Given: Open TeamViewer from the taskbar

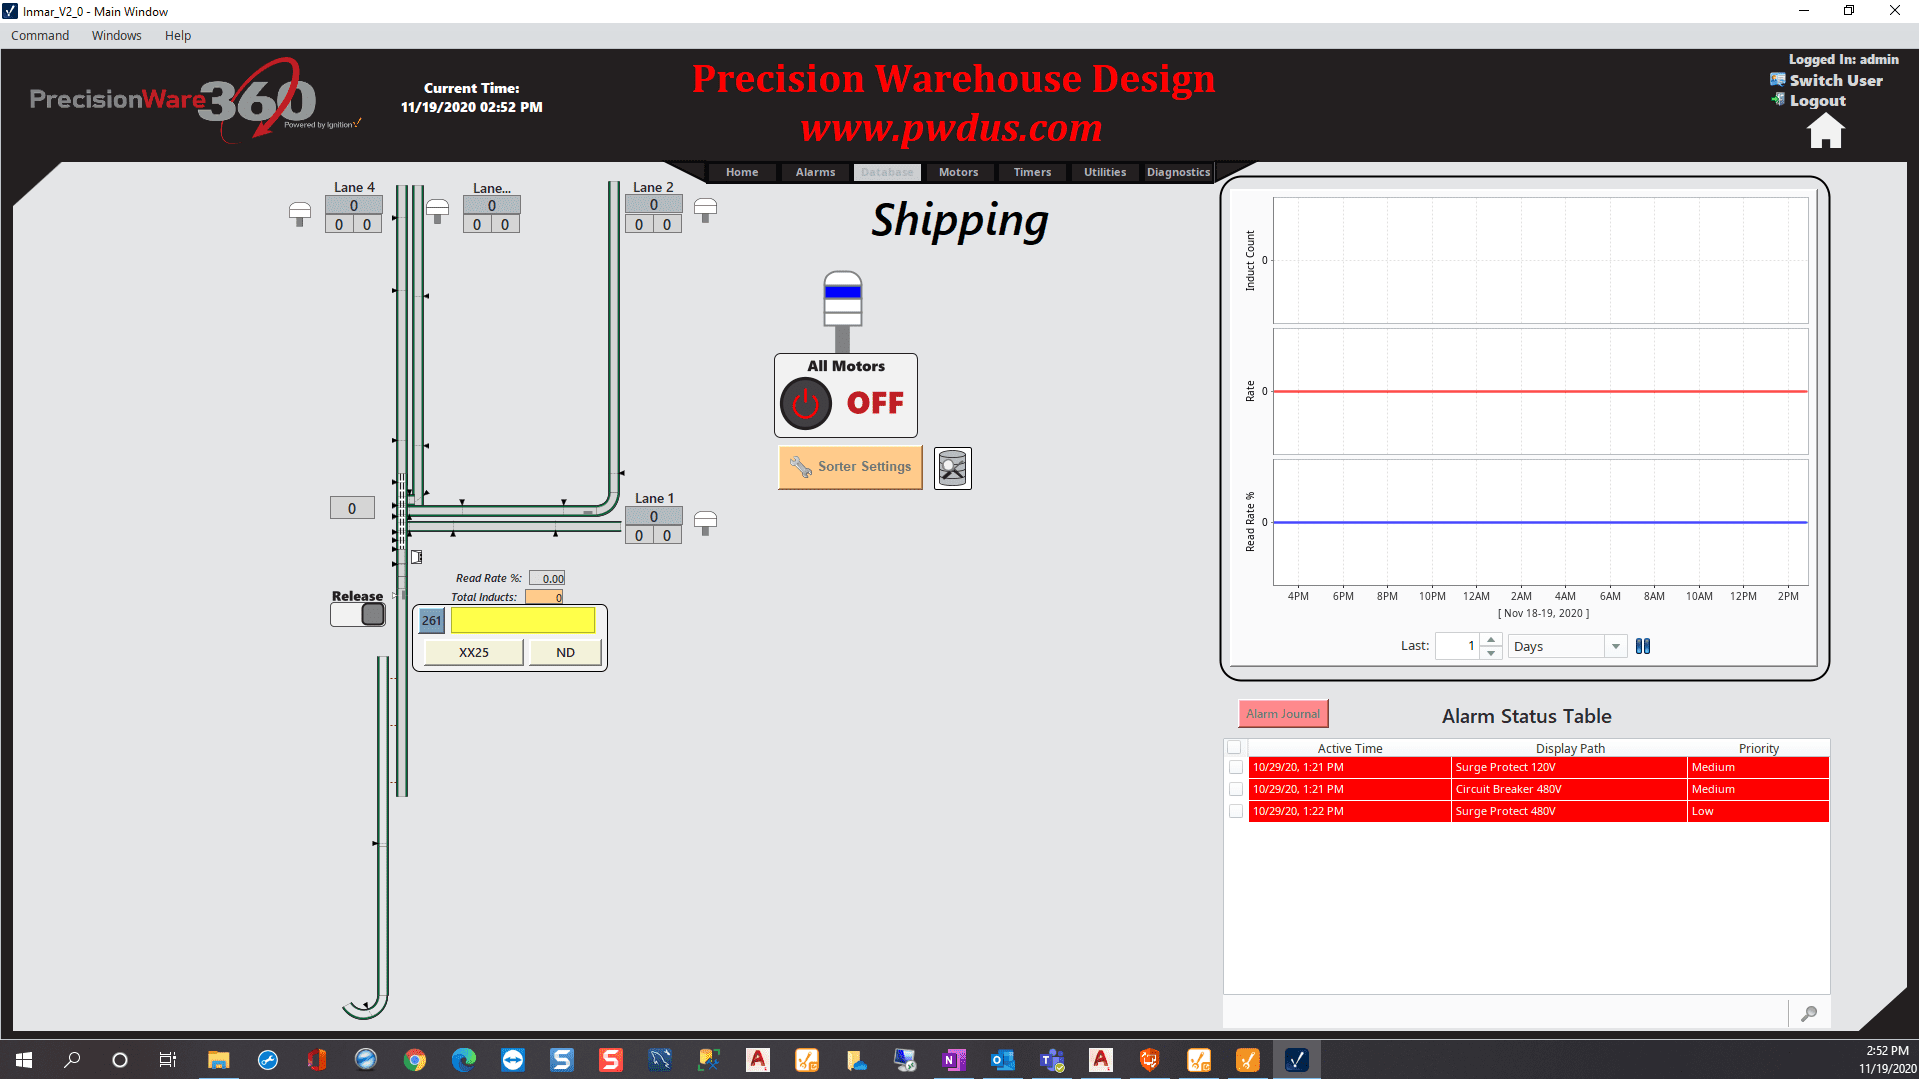Looking at the screenshot, I should click(513, 1060).
